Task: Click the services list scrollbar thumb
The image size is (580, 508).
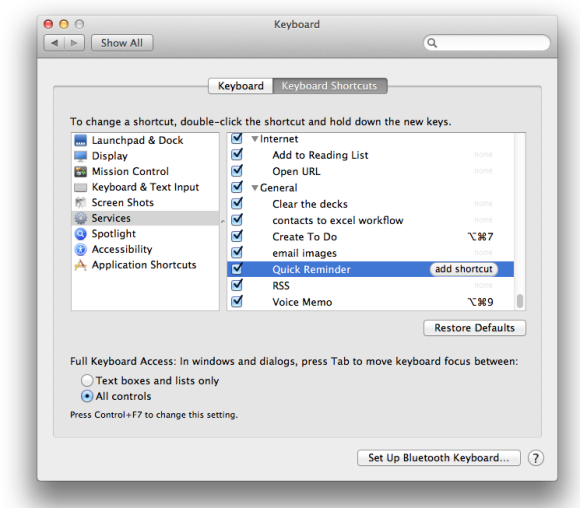Action: pyautogui.click(x=520, y=301)
